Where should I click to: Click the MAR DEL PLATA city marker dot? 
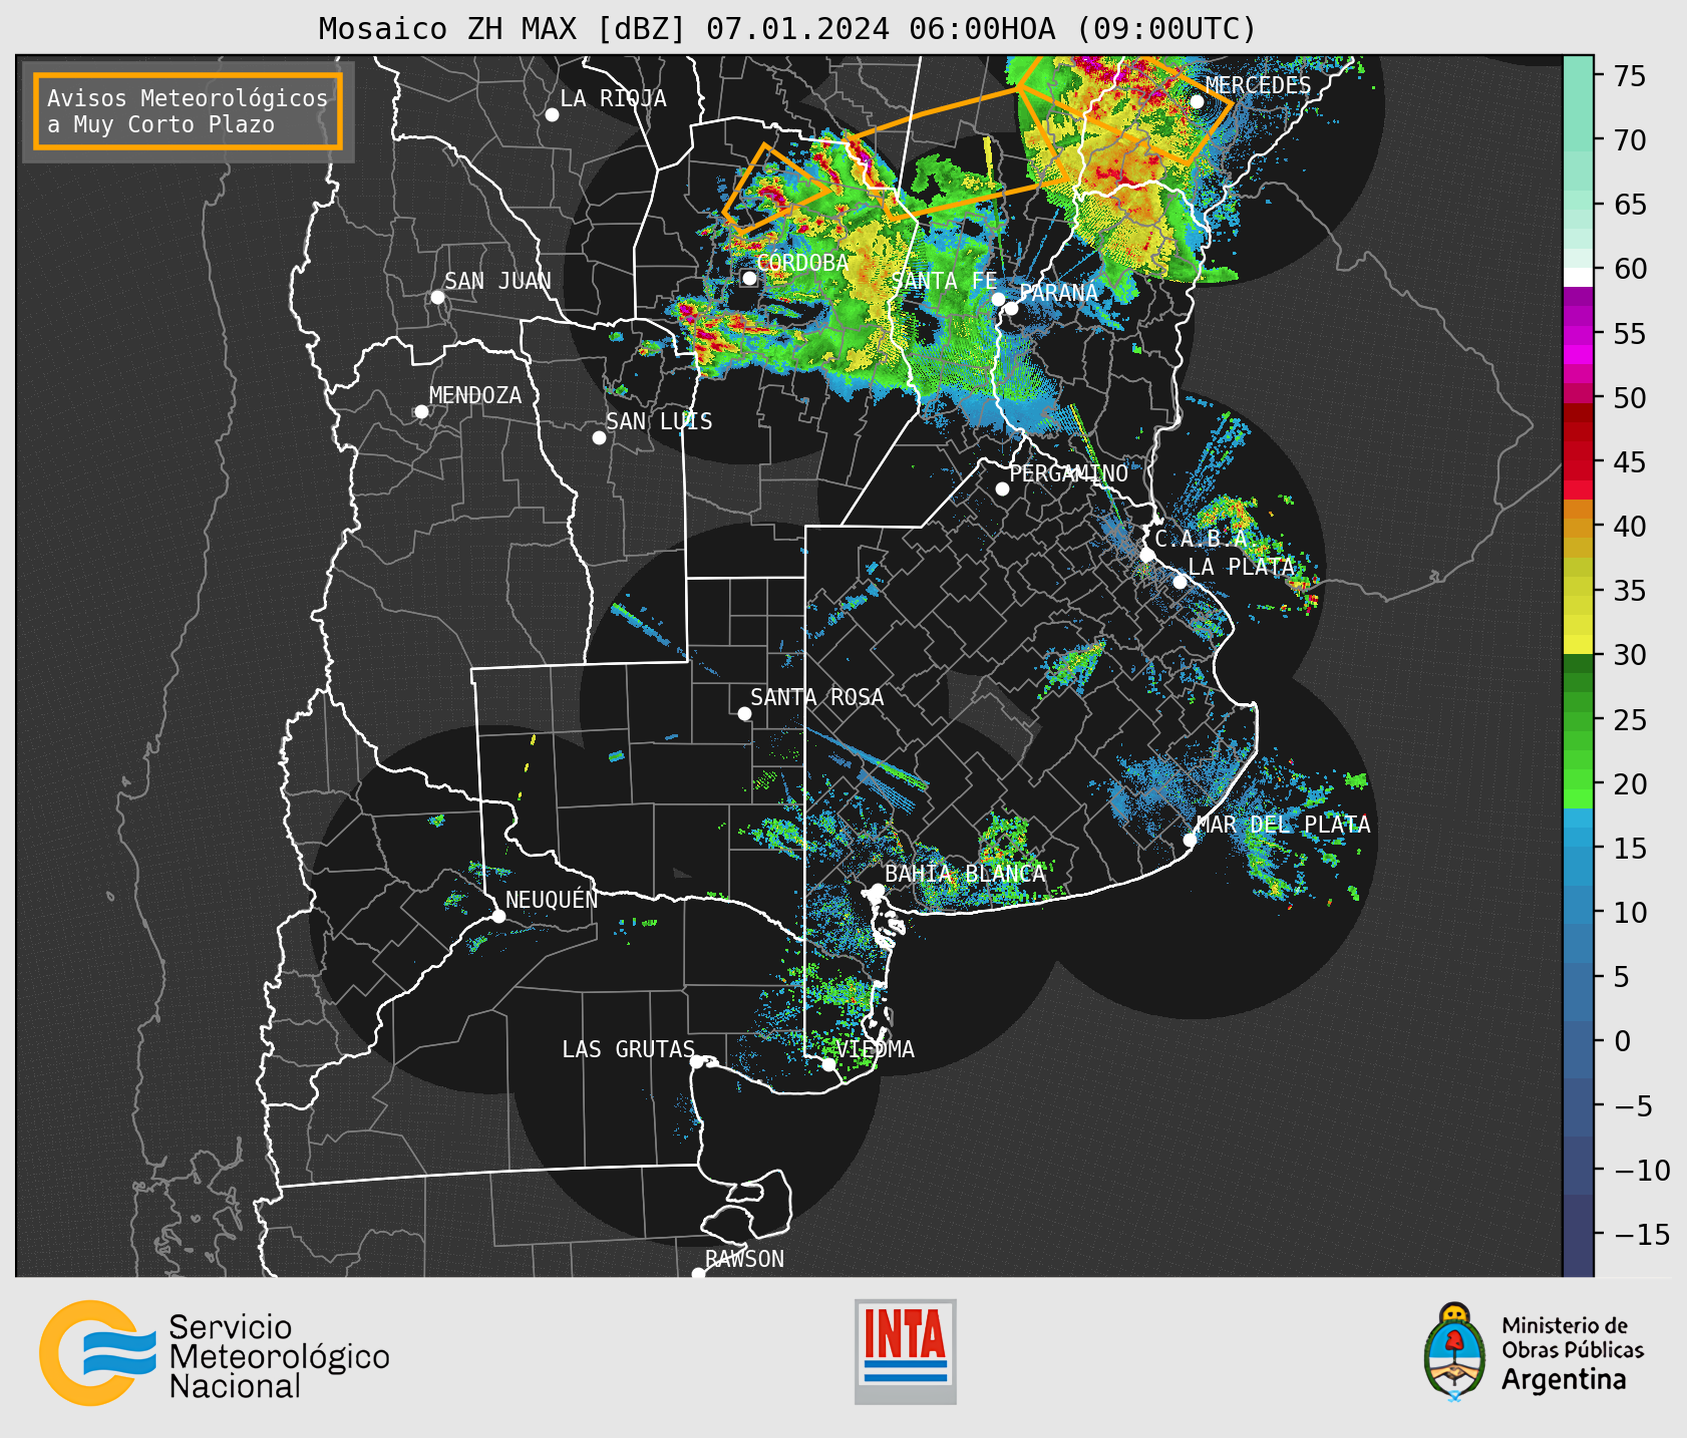pos(1190,840)
